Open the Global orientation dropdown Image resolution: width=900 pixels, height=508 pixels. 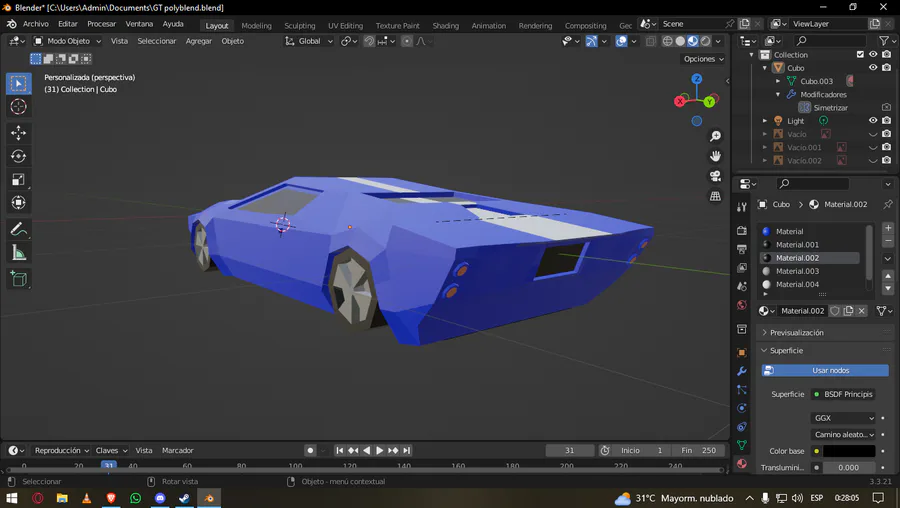(309, 41)
